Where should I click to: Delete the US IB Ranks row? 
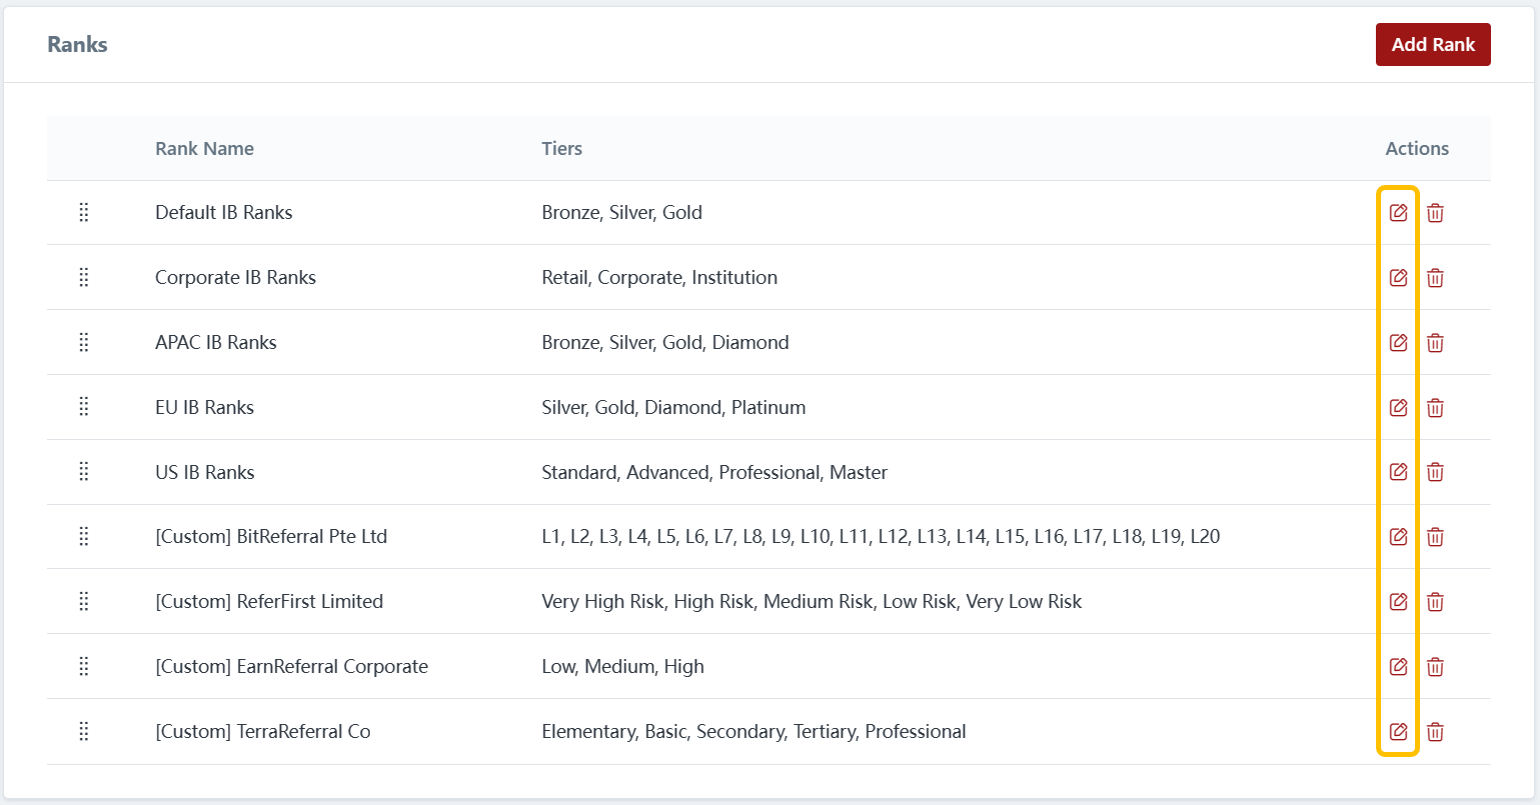pyautogui.click(x=1435, y=472)
